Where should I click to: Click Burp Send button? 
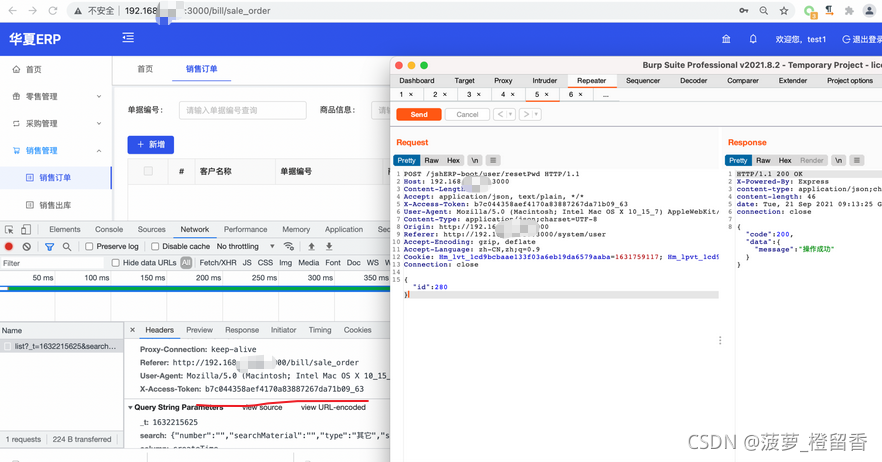[x=418, y=114]
